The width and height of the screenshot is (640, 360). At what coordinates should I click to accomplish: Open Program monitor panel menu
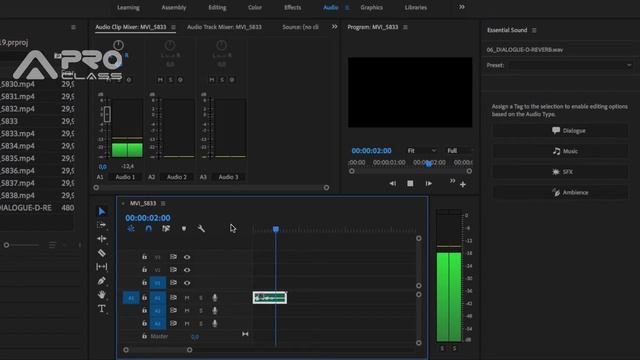pos(405,27)
